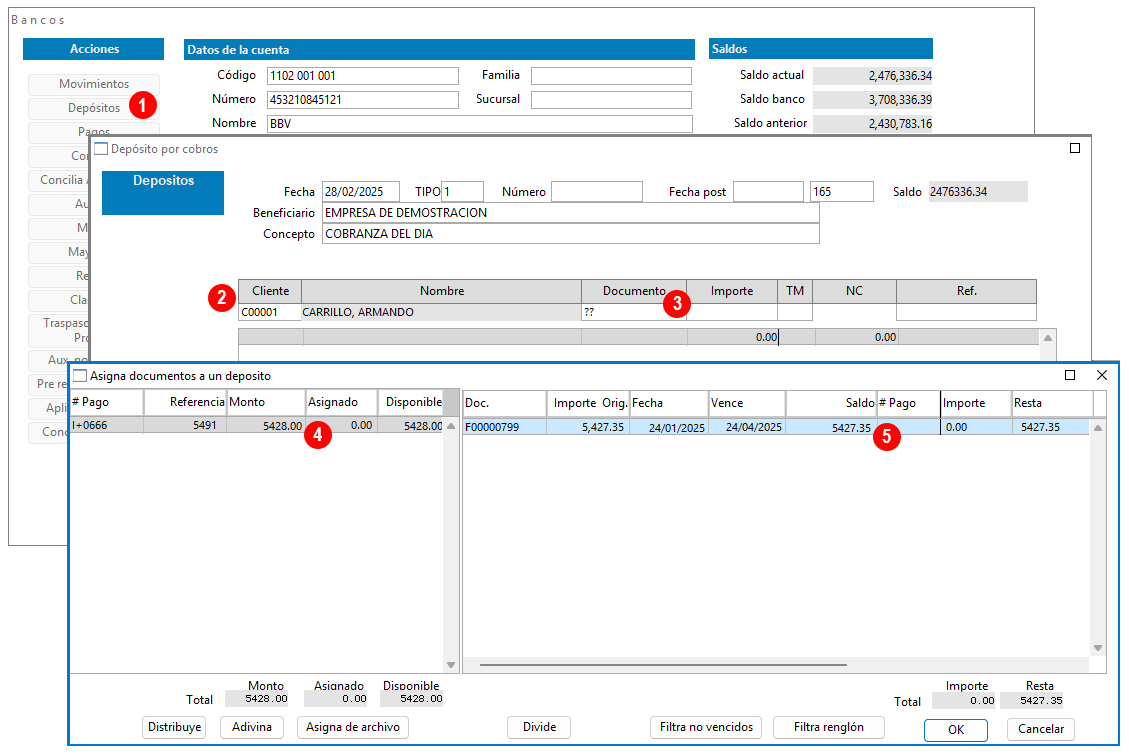Click the Filtra renglón button
Image resolution: width=1129 pixels, height=755 pixels.
[x=829, y=727]
